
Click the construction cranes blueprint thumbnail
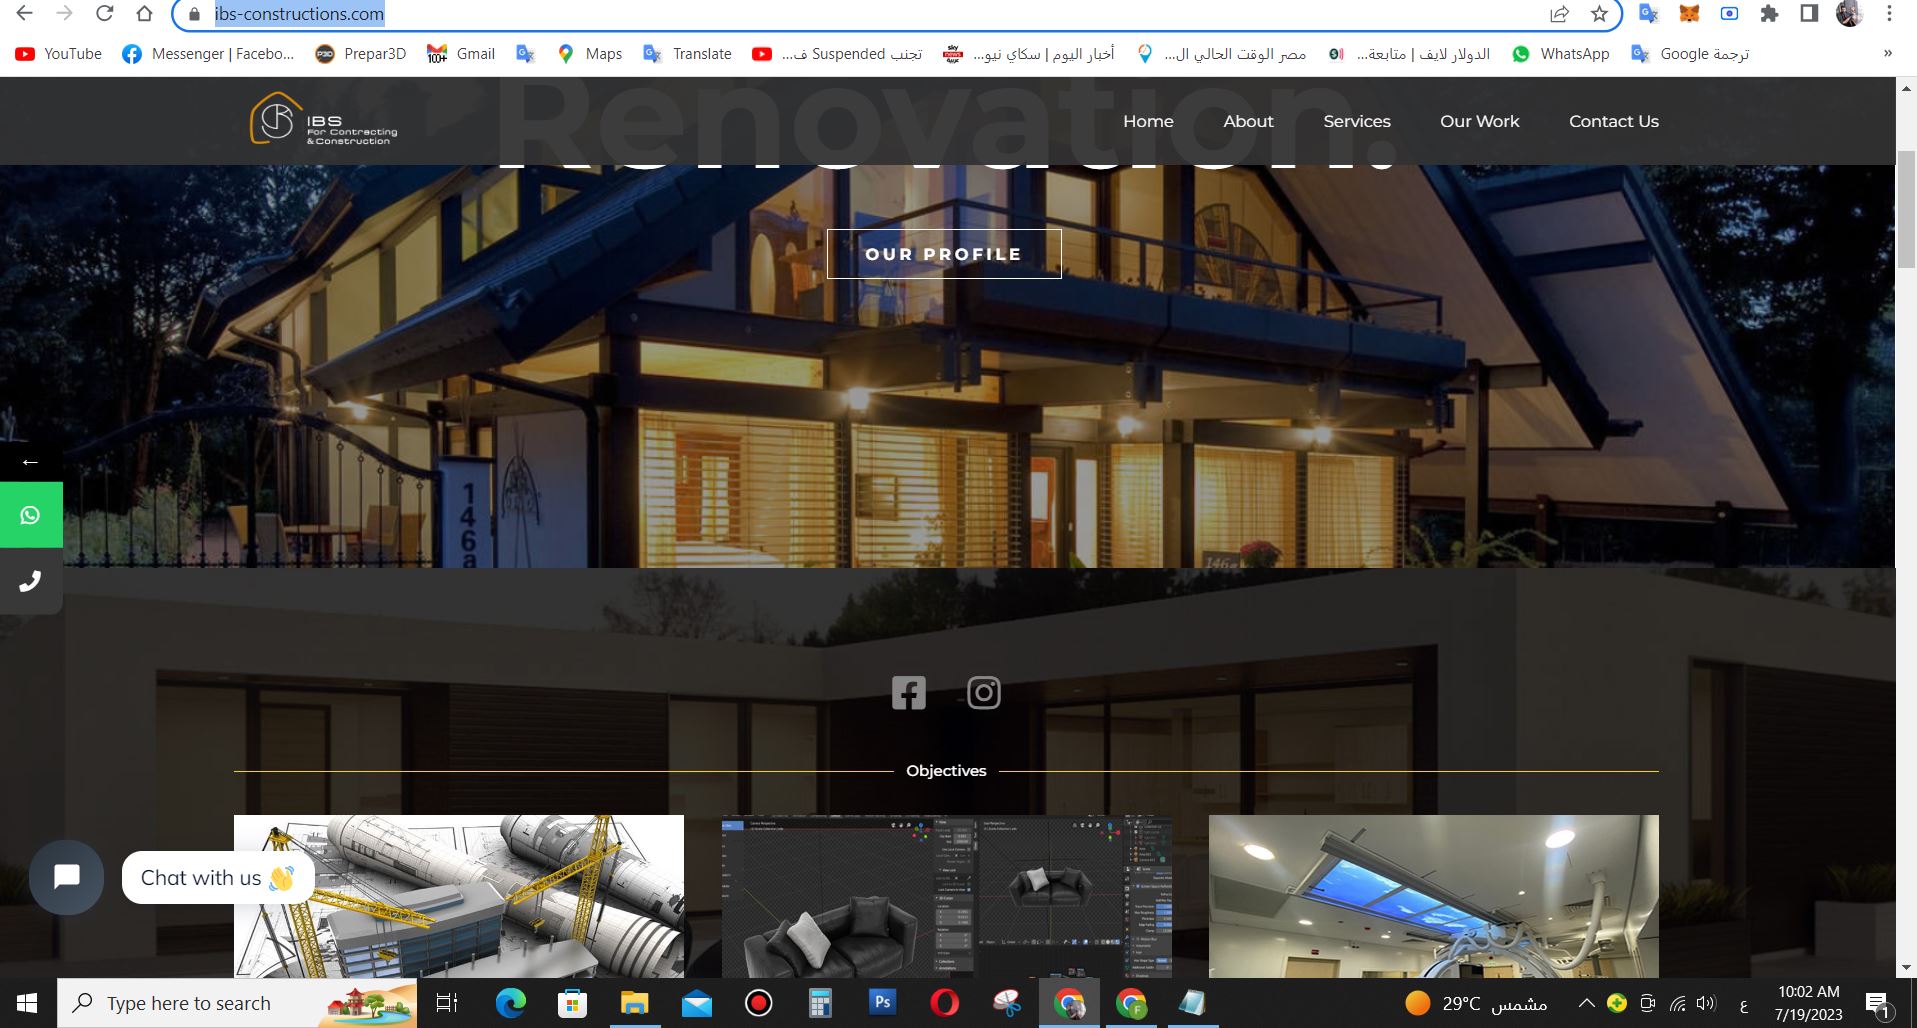coord(458,896)
